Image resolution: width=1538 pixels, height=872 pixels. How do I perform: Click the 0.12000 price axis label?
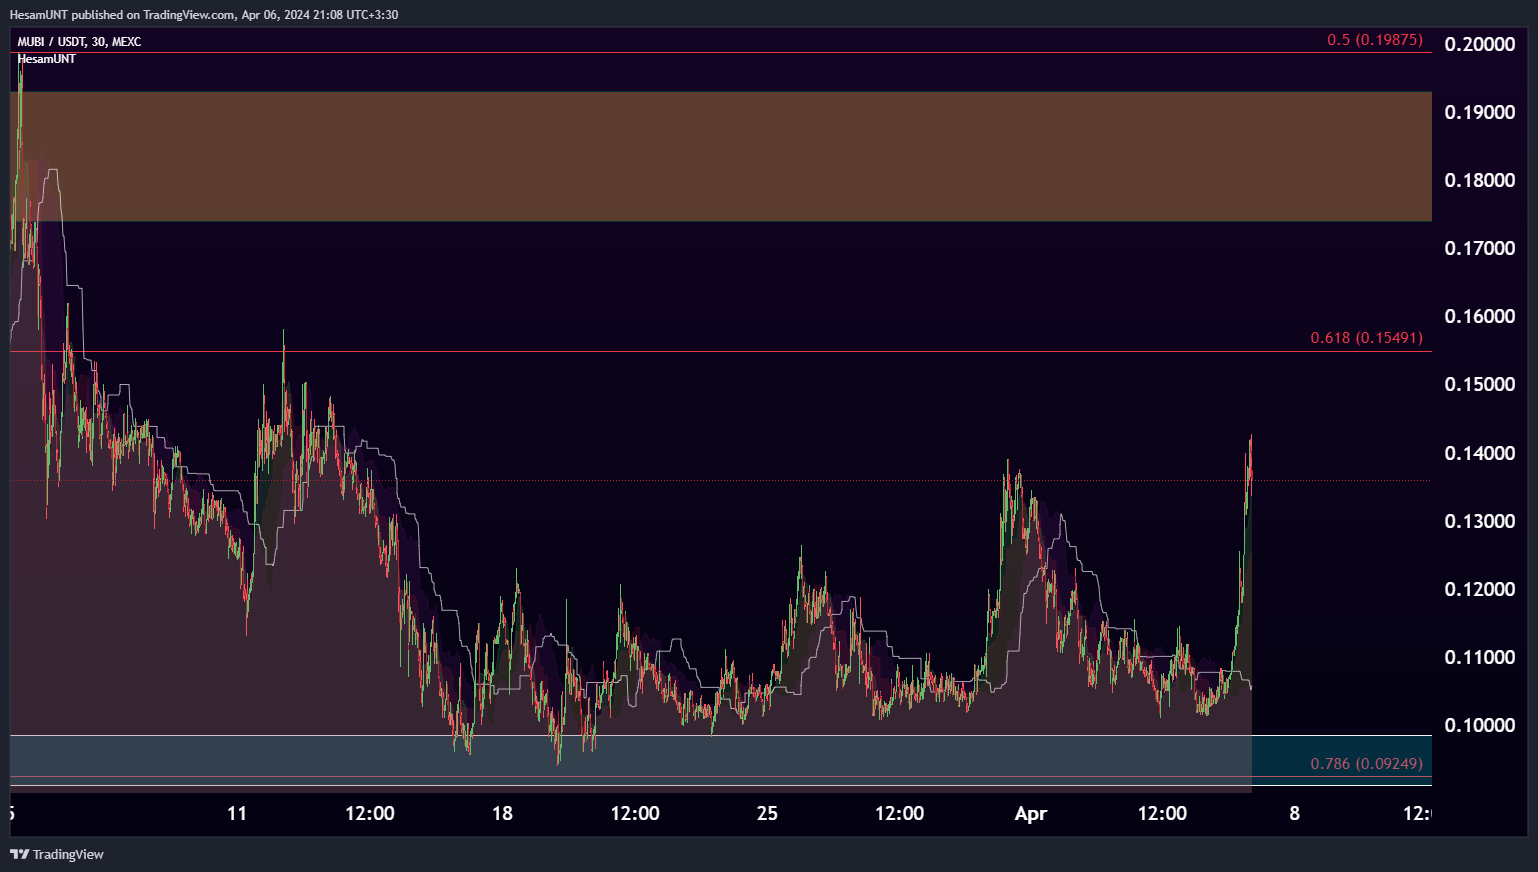click(x=1480, y=589)
